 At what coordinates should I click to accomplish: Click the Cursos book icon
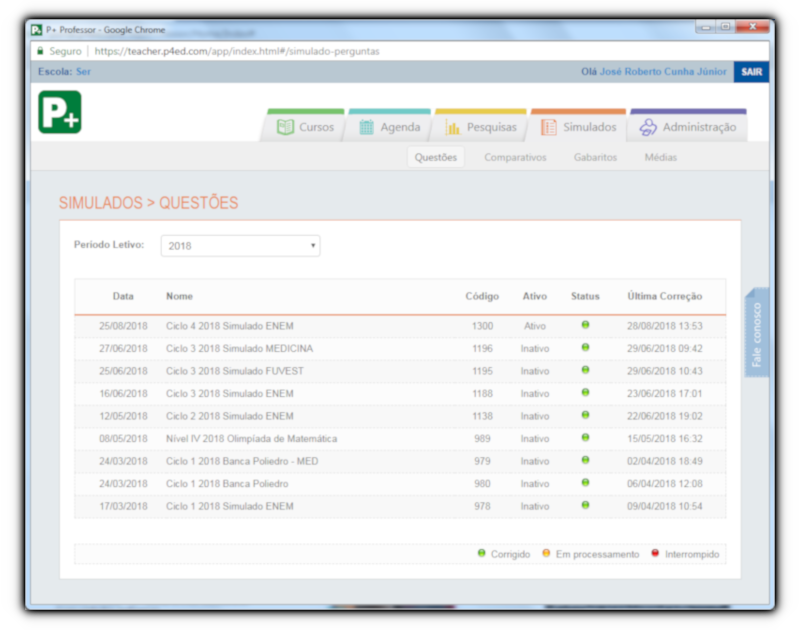286,127
